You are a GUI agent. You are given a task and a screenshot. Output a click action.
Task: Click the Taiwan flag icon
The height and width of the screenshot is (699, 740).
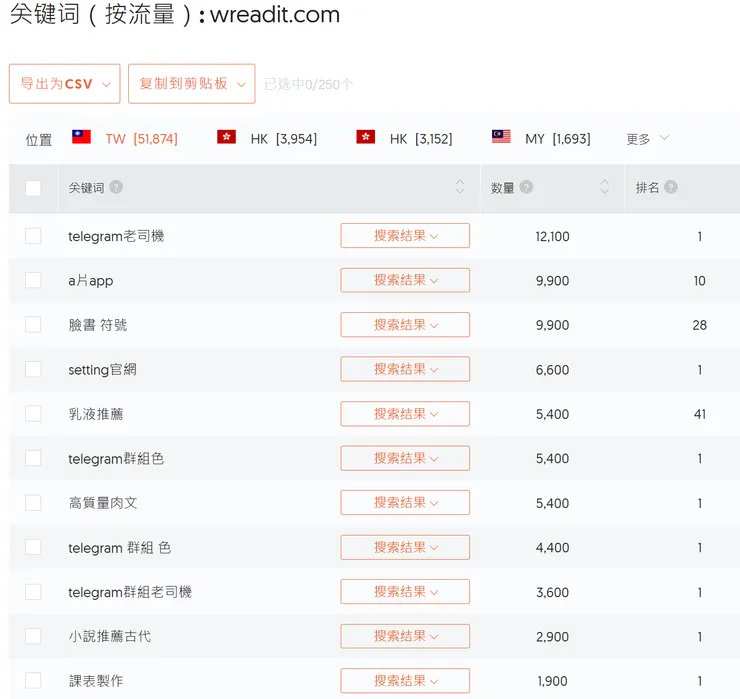point(81,137)
